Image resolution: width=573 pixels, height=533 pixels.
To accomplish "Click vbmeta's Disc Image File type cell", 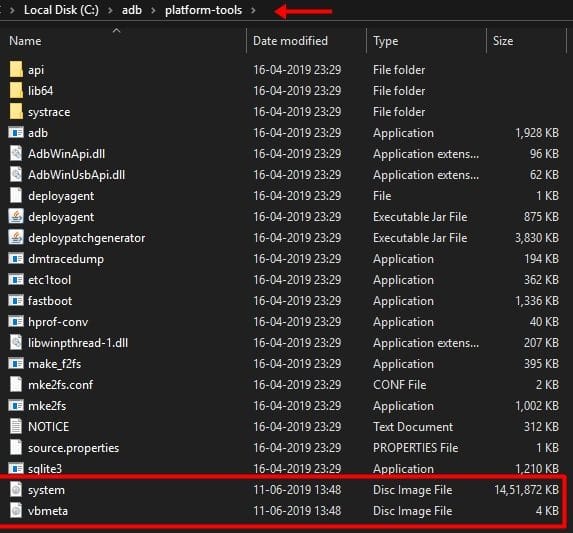I will click(x=413, y=510).
